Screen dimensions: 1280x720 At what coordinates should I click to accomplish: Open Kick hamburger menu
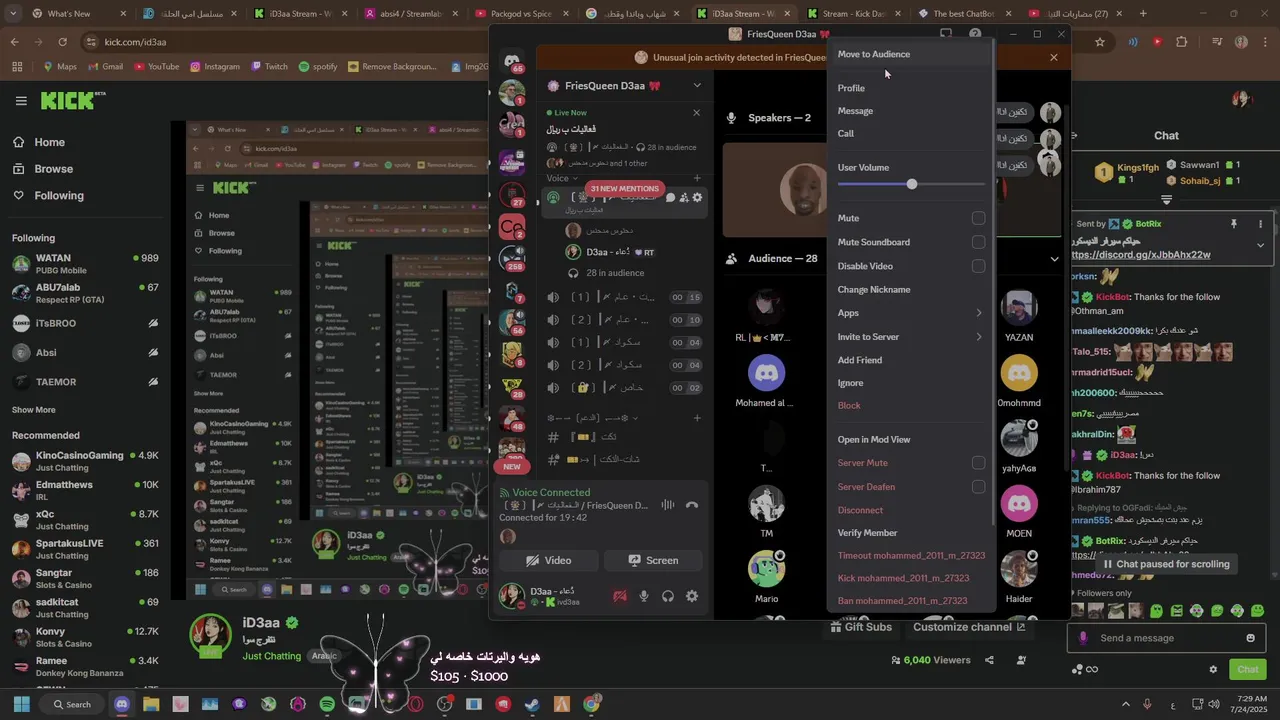click(x=21, y=101)
